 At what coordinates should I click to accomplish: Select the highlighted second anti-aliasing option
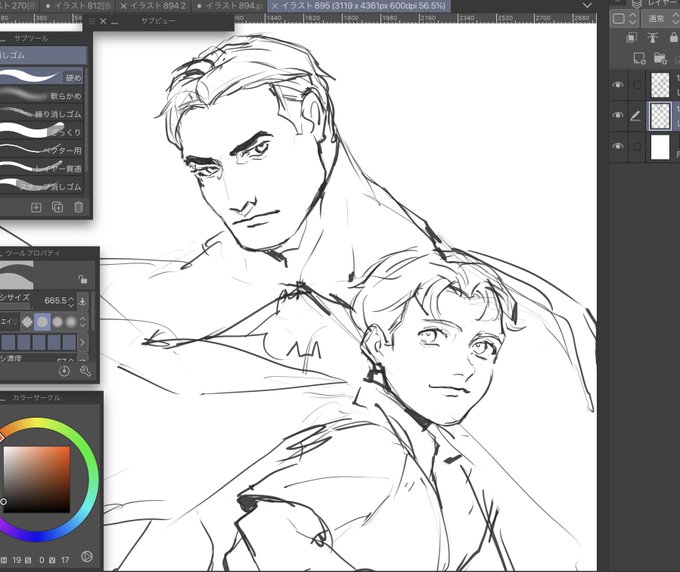click(42, 322)
